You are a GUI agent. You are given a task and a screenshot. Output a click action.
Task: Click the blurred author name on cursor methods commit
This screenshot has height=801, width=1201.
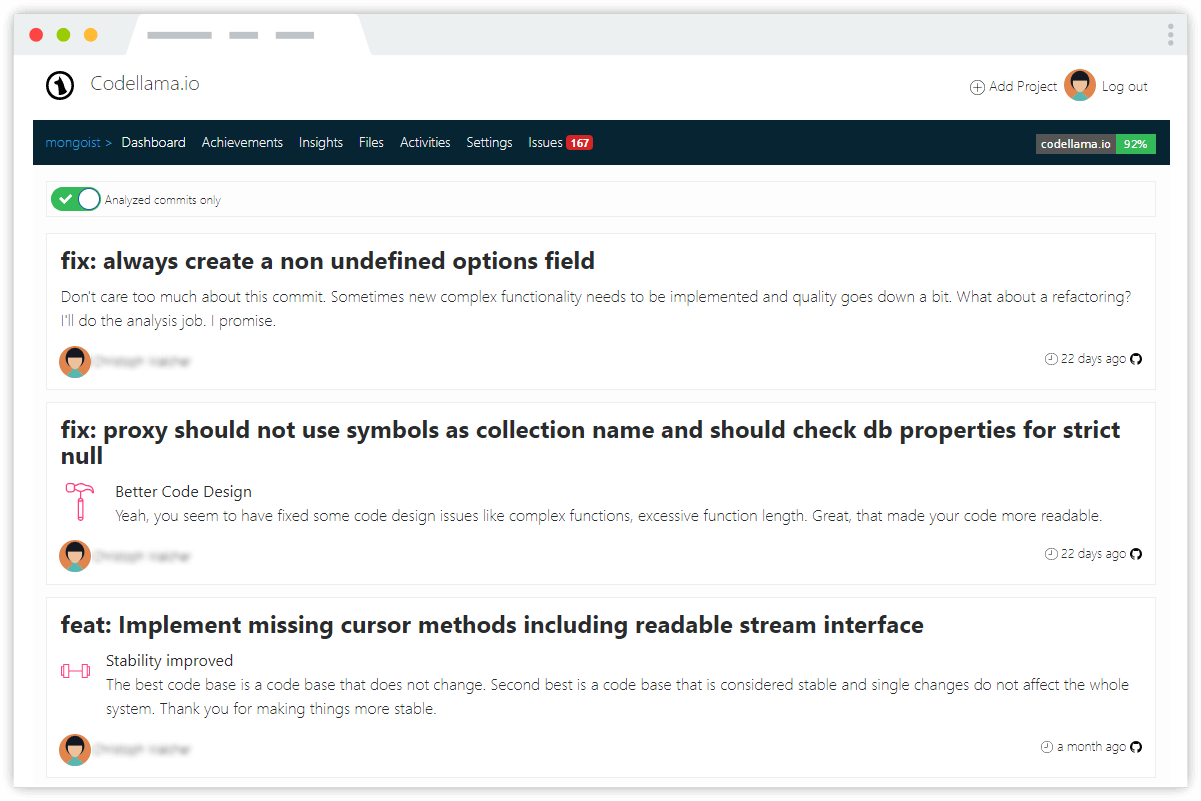[x=142, y=749]
